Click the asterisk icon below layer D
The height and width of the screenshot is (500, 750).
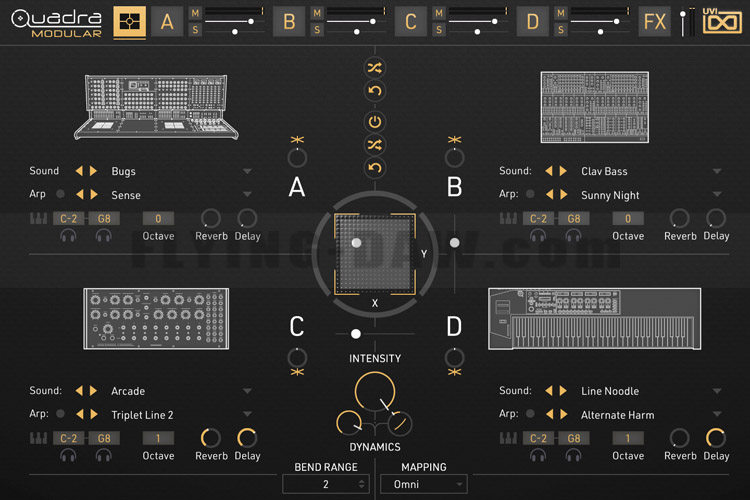[454, 372]
